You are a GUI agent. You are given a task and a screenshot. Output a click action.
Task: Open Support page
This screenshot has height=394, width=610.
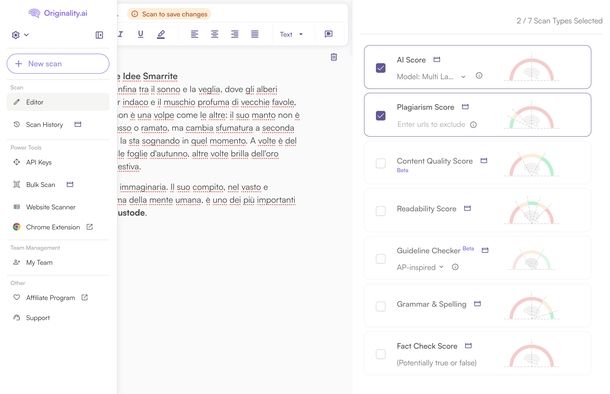pyautogui.click(x=37, y=318)
